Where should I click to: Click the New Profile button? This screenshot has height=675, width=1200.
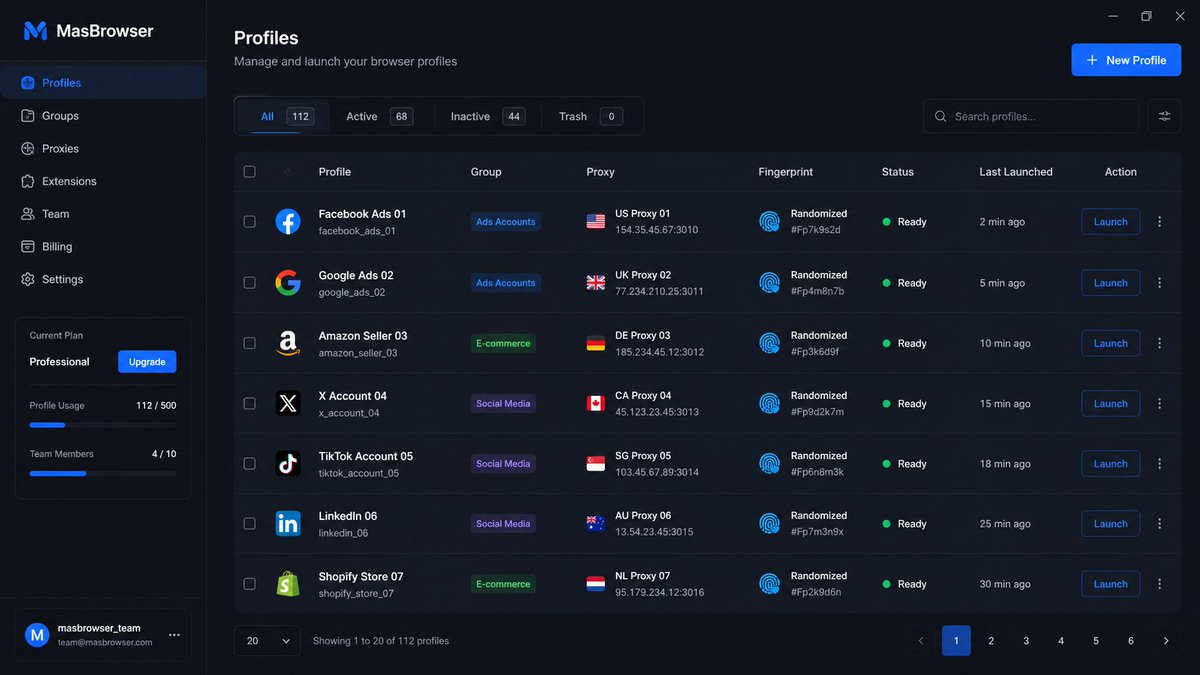click(x=1126, y=60)
